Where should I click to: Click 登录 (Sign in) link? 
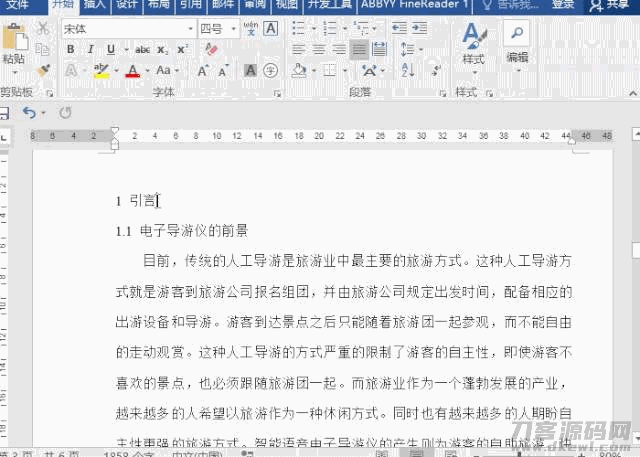coord(563,5)
